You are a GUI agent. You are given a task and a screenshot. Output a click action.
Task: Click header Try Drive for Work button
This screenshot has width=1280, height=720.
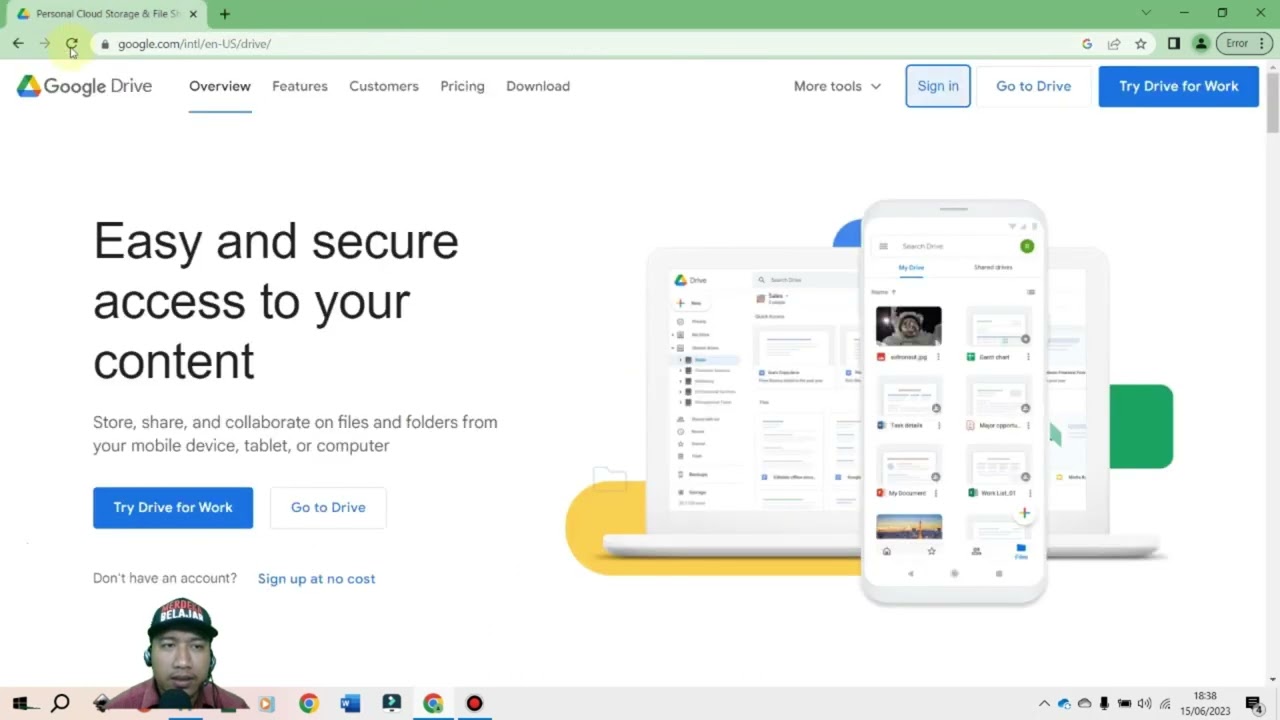pos(1179,86)
